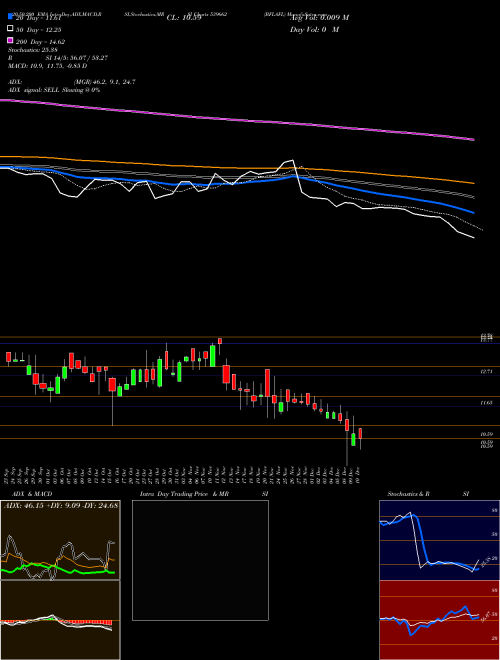This screenshot has width=500, height=660.
Task: Click the 'Avg Vol: 0.009 M' label
Action: [319, 18]
